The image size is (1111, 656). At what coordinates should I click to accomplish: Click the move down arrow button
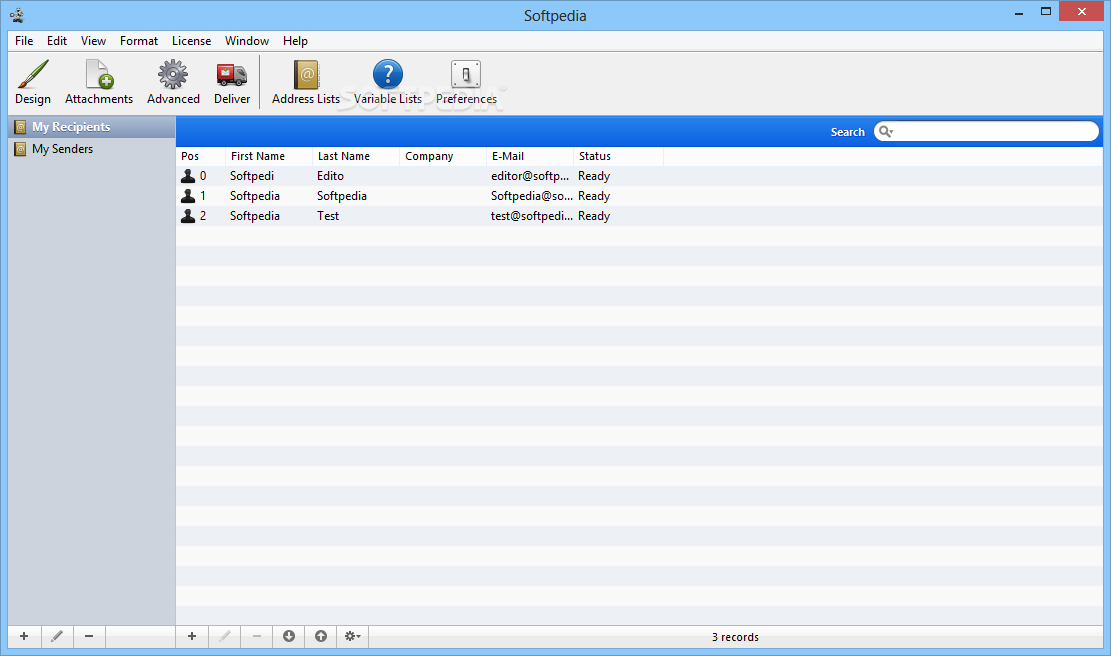[x=288, y=636]
